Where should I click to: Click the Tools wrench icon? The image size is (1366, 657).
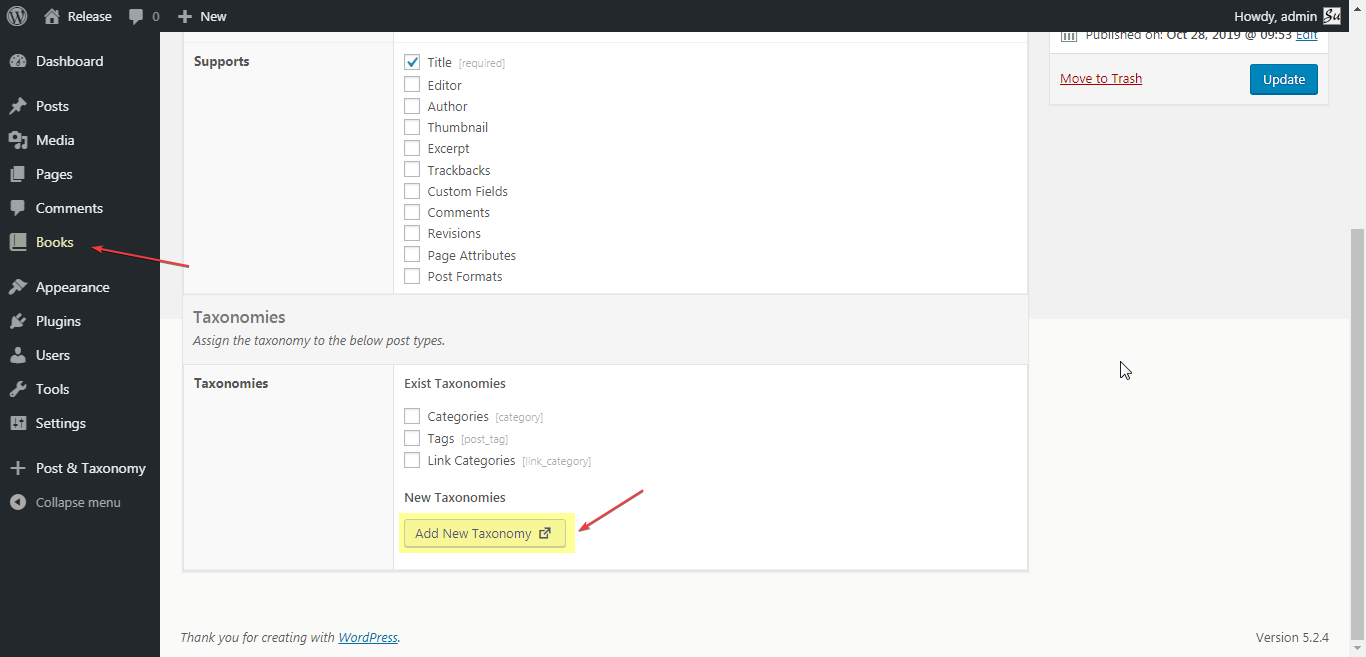(18, 389)
